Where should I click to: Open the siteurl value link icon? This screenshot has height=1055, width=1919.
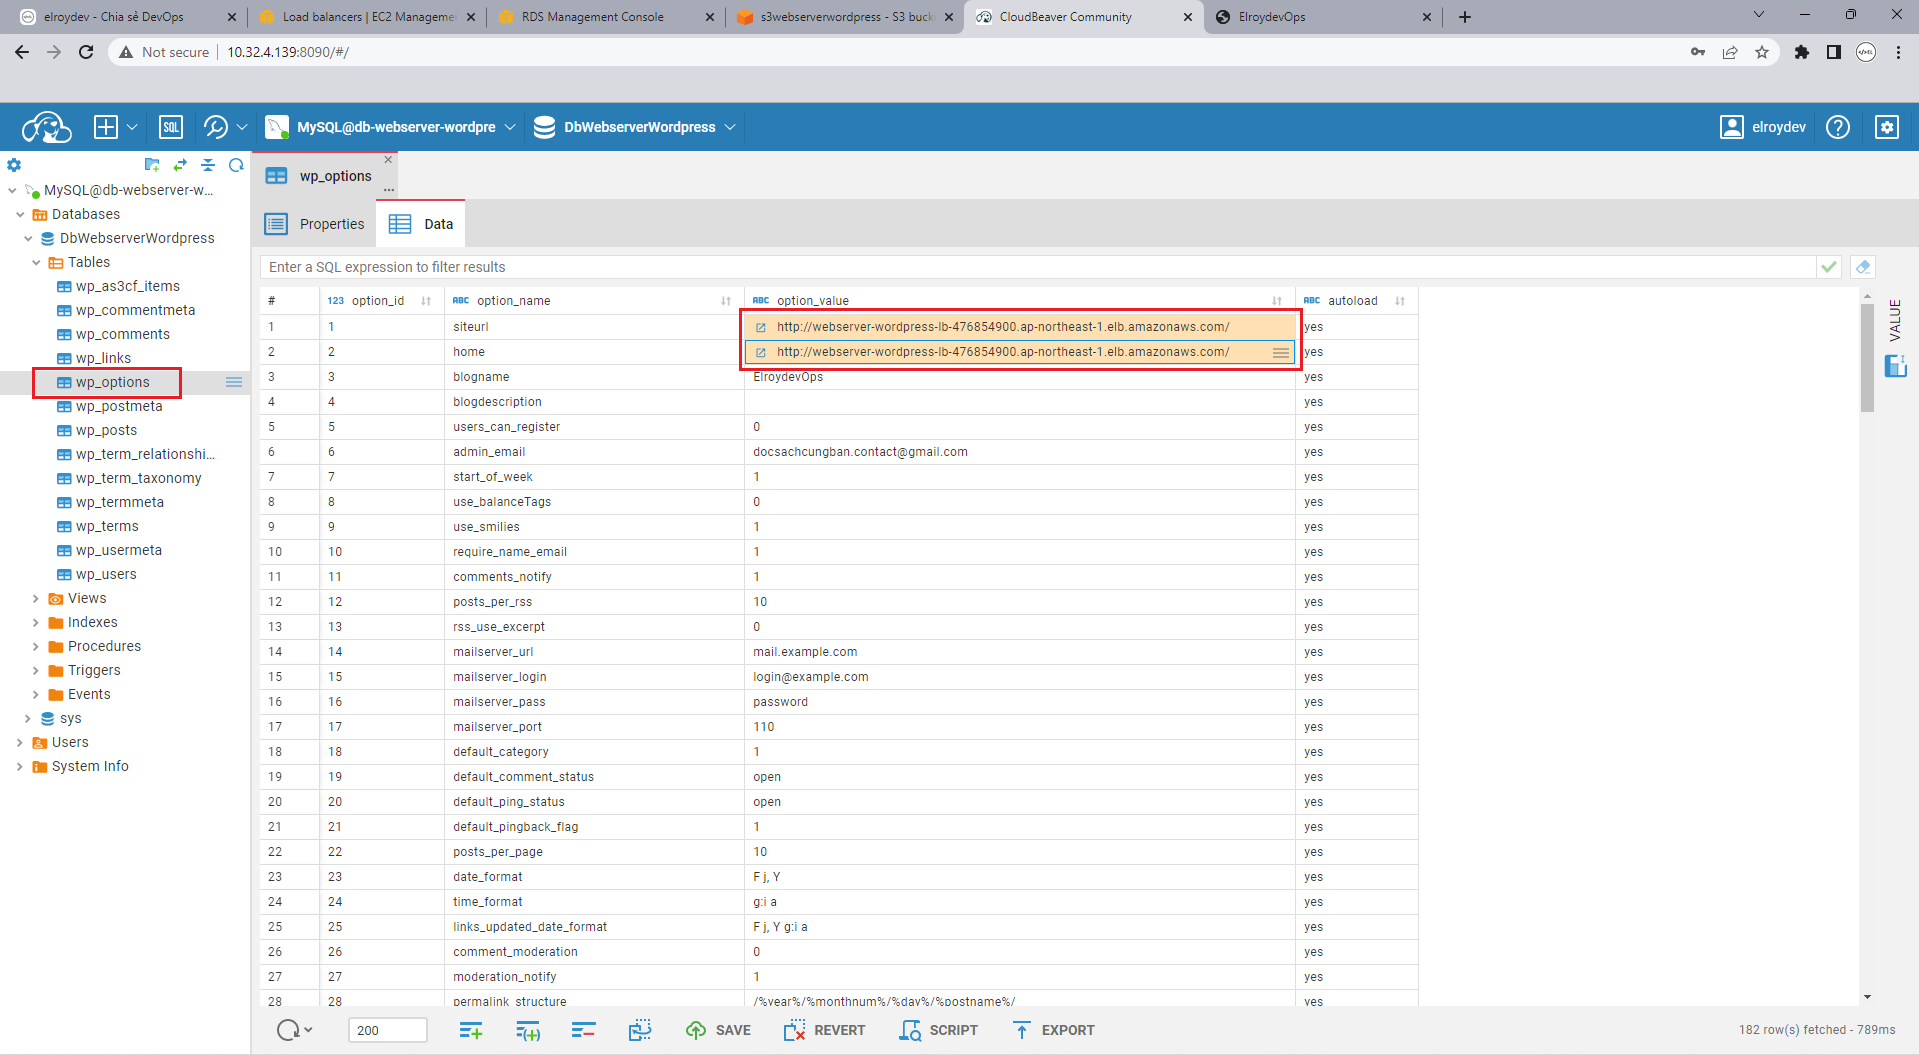[x=761, y=327]
